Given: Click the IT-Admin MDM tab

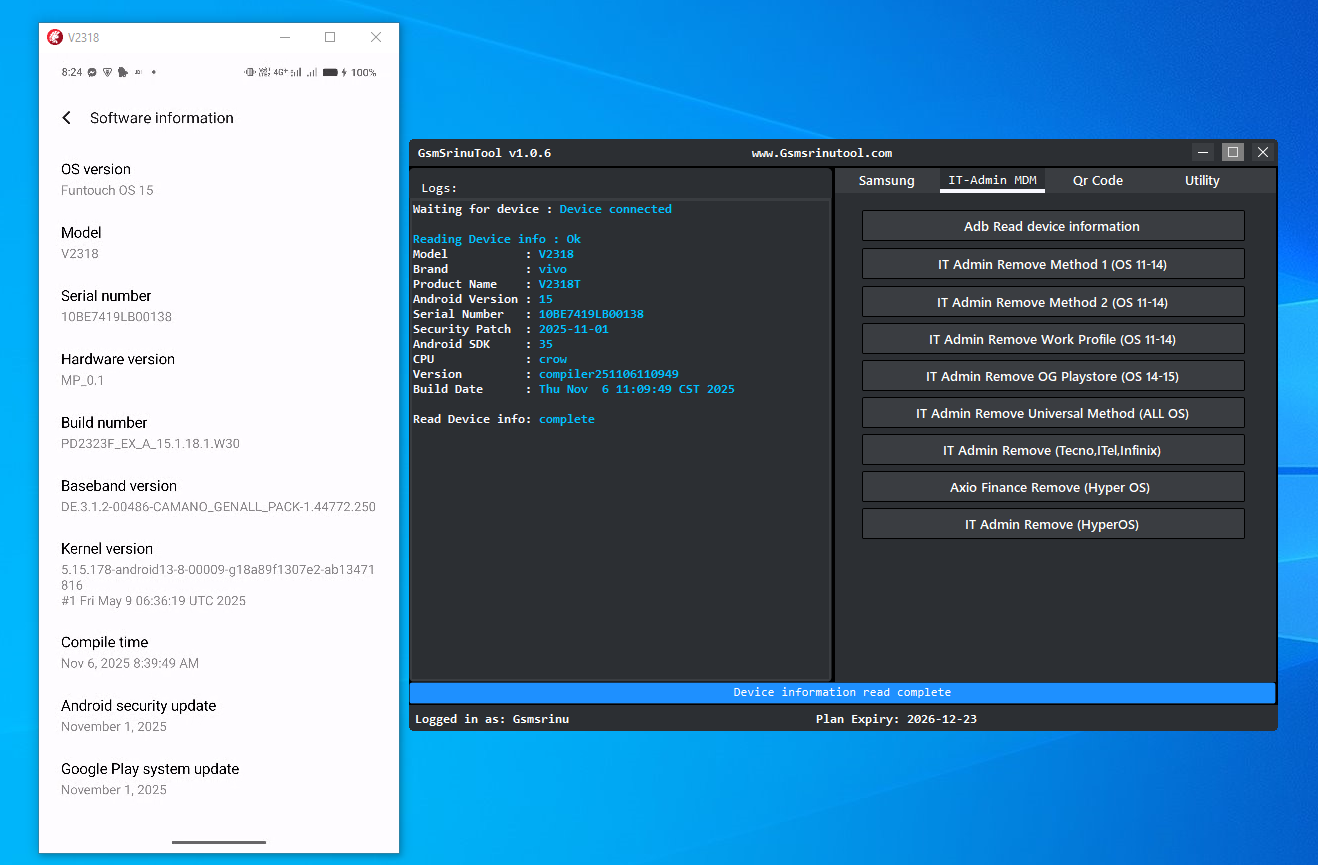Looking at the screenshot, I should tap(992, 181).
